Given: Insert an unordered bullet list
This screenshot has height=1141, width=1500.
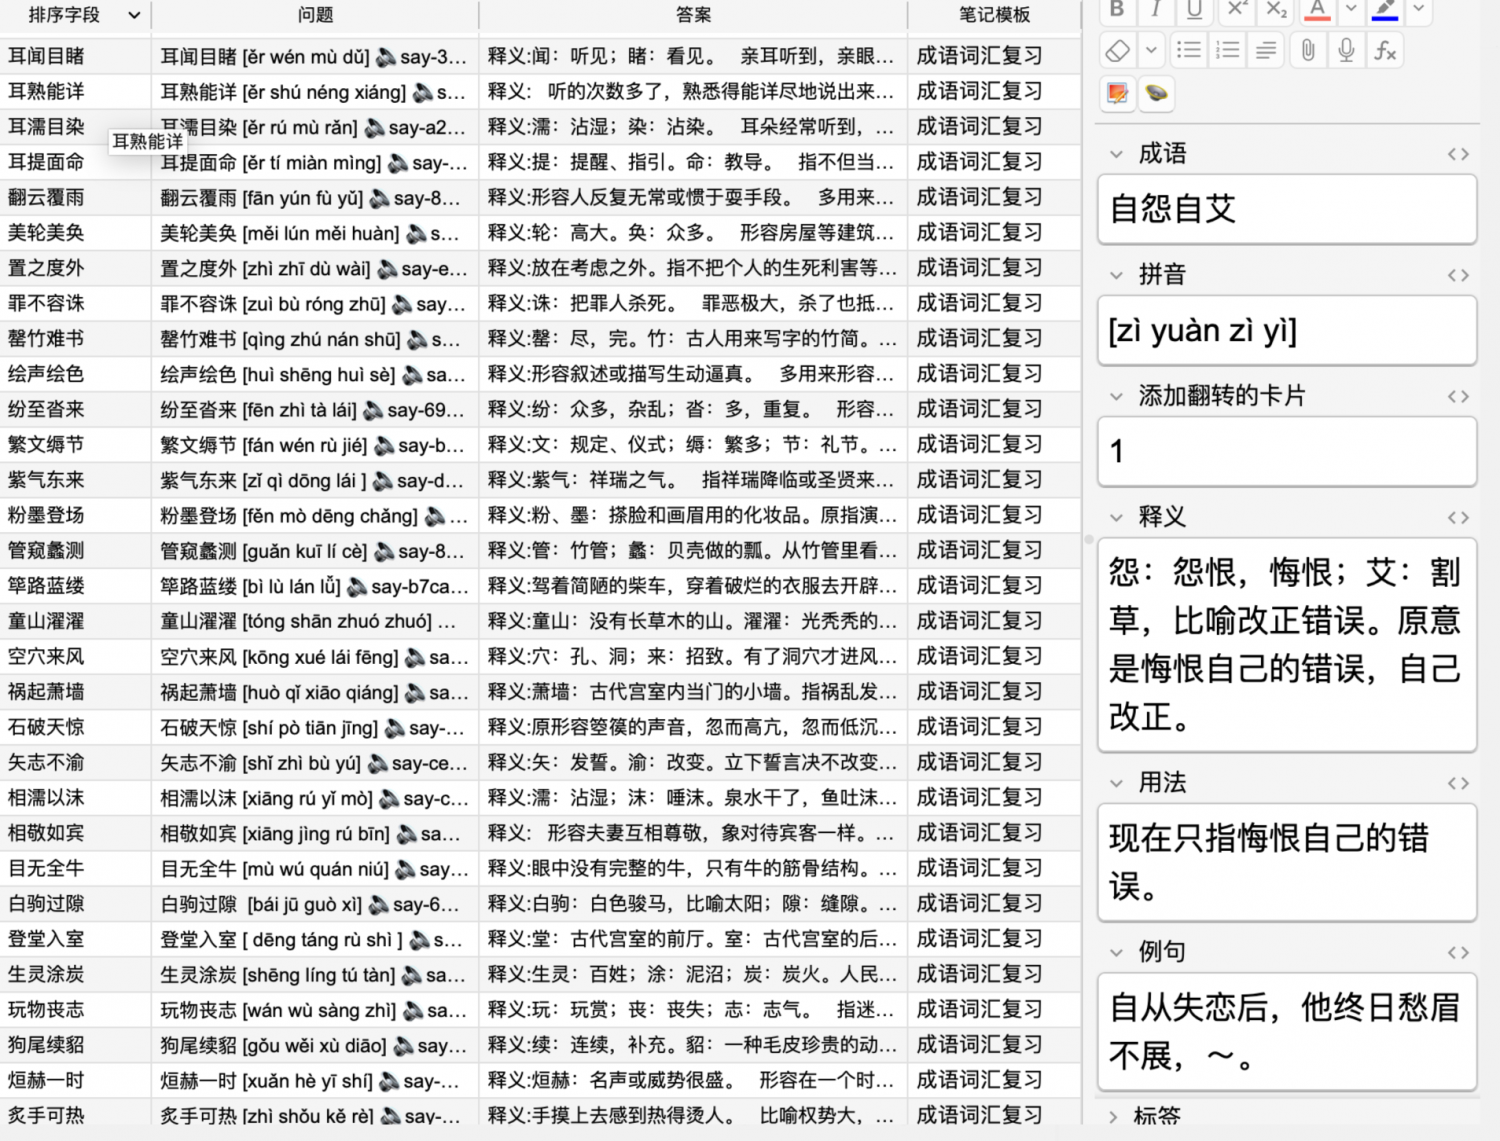Looking at the screenshot, I should pyautogui.click(x=1189, y=50).
